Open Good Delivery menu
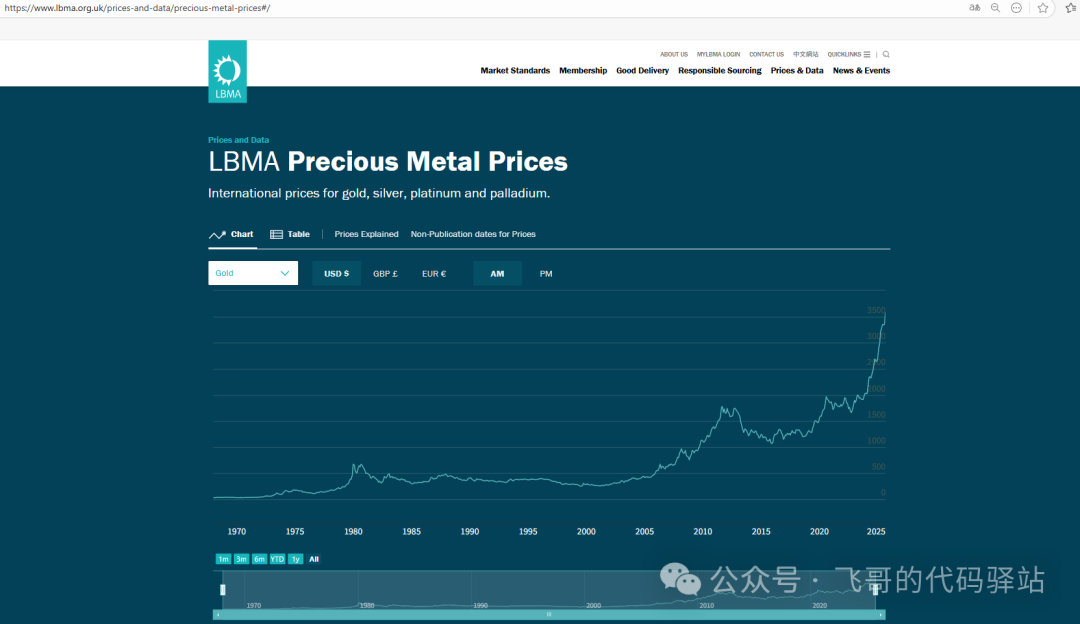This screenshot has height=624, width=1080. 643,70
